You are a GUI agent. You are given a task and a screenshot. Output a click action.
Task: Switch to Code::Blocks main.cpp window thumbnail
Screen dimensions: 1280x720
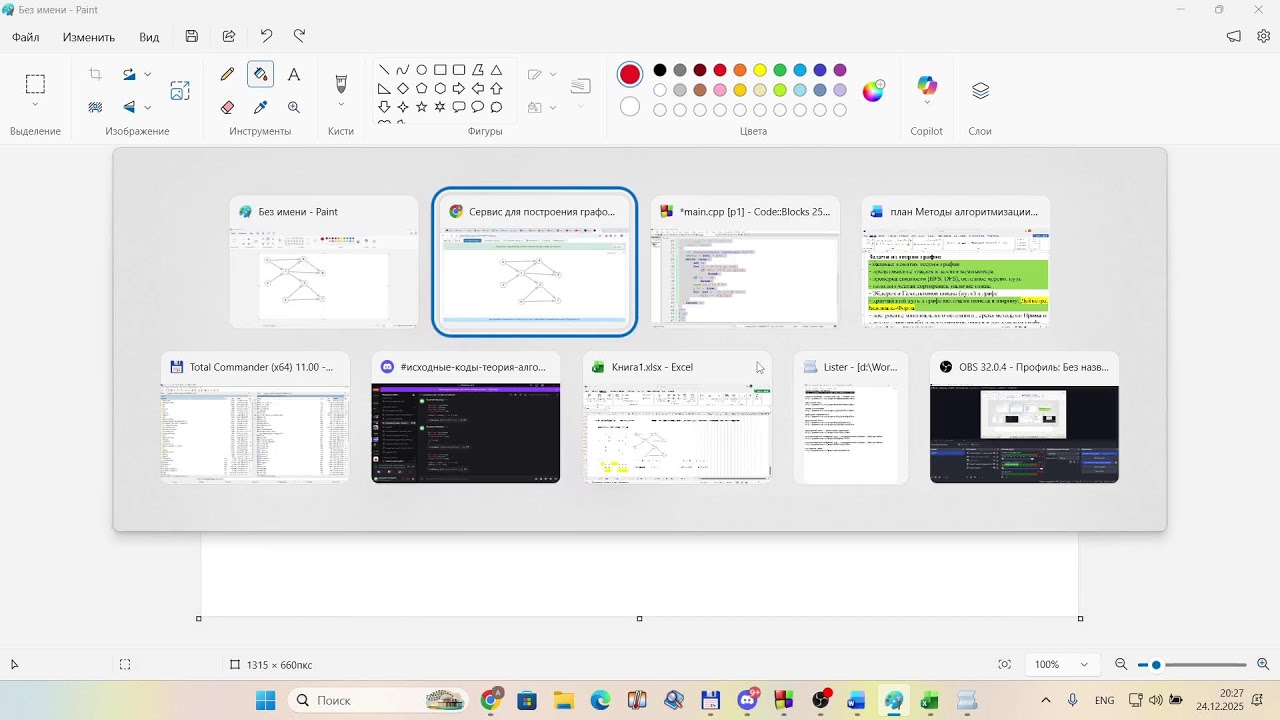tap(745, 262)
